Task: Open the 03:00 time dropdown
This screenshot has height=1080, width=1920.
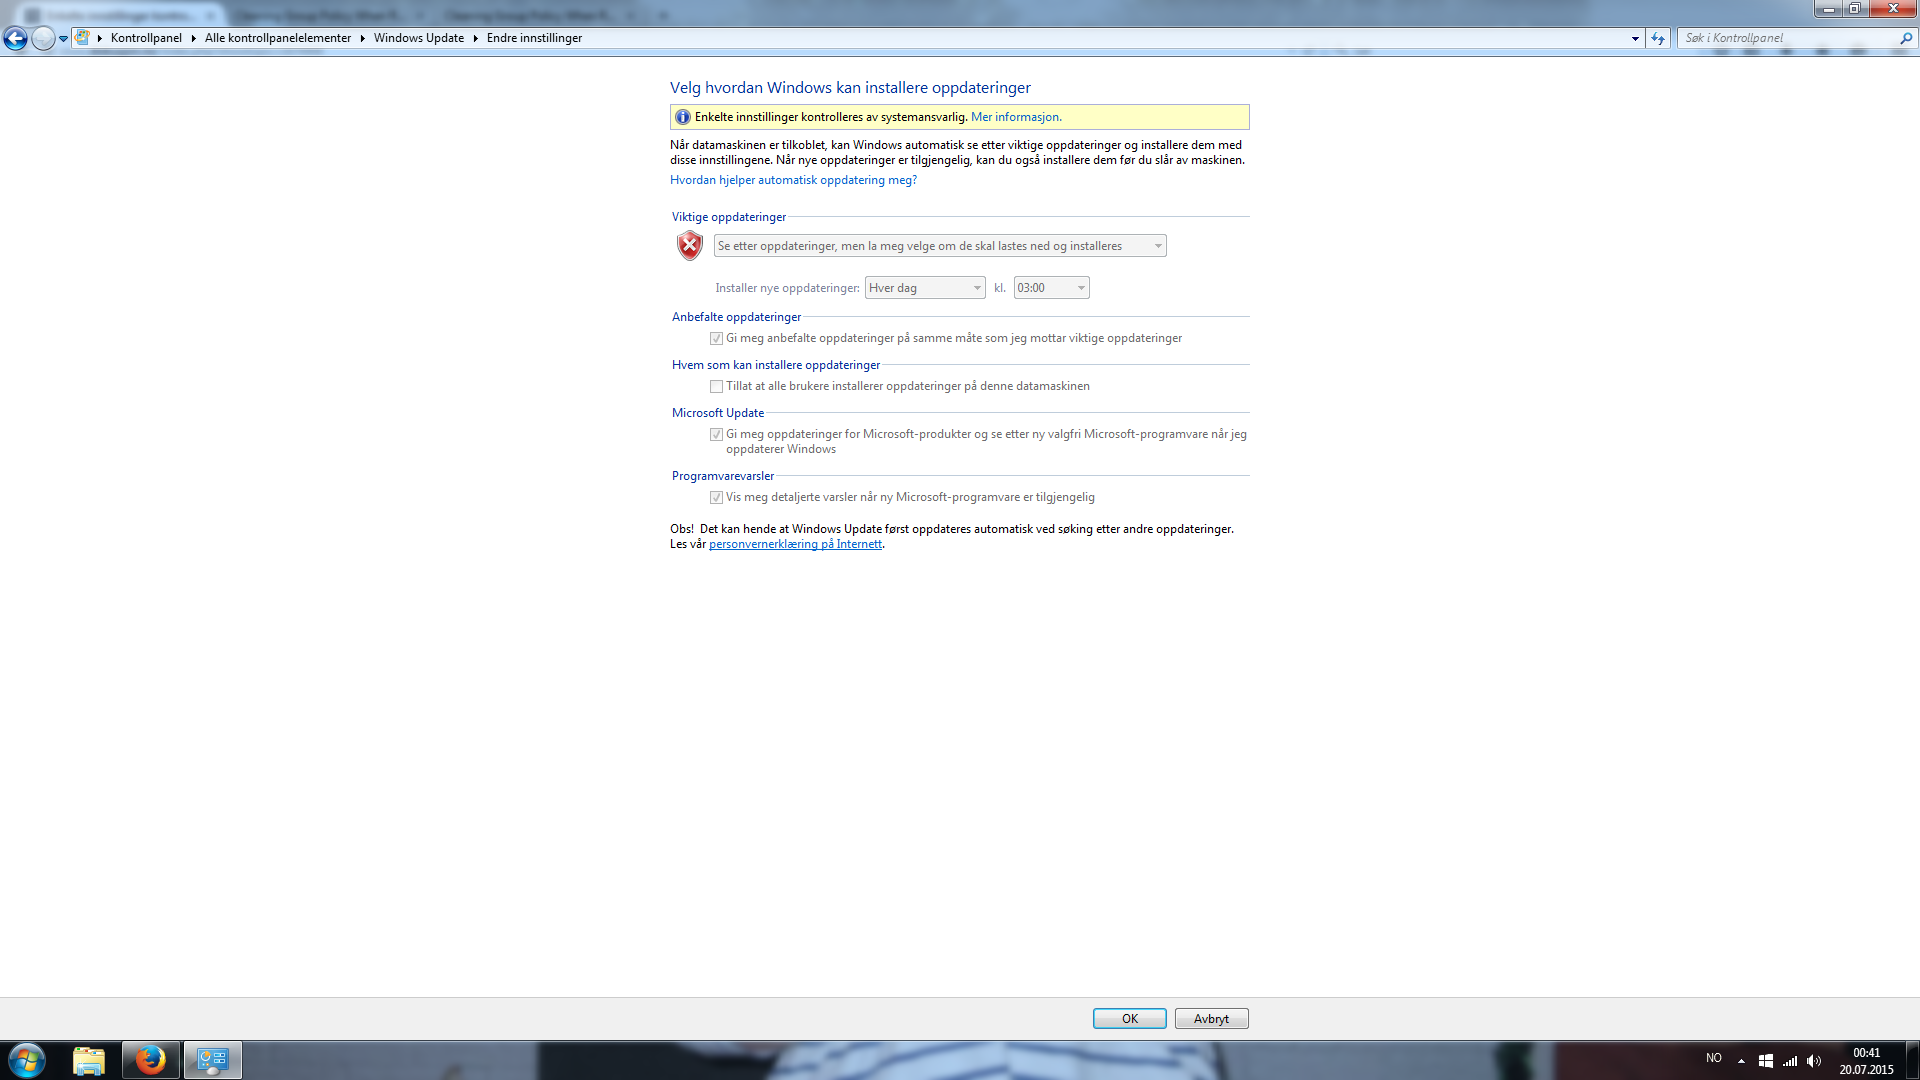Action: (x=1051, y=288)
